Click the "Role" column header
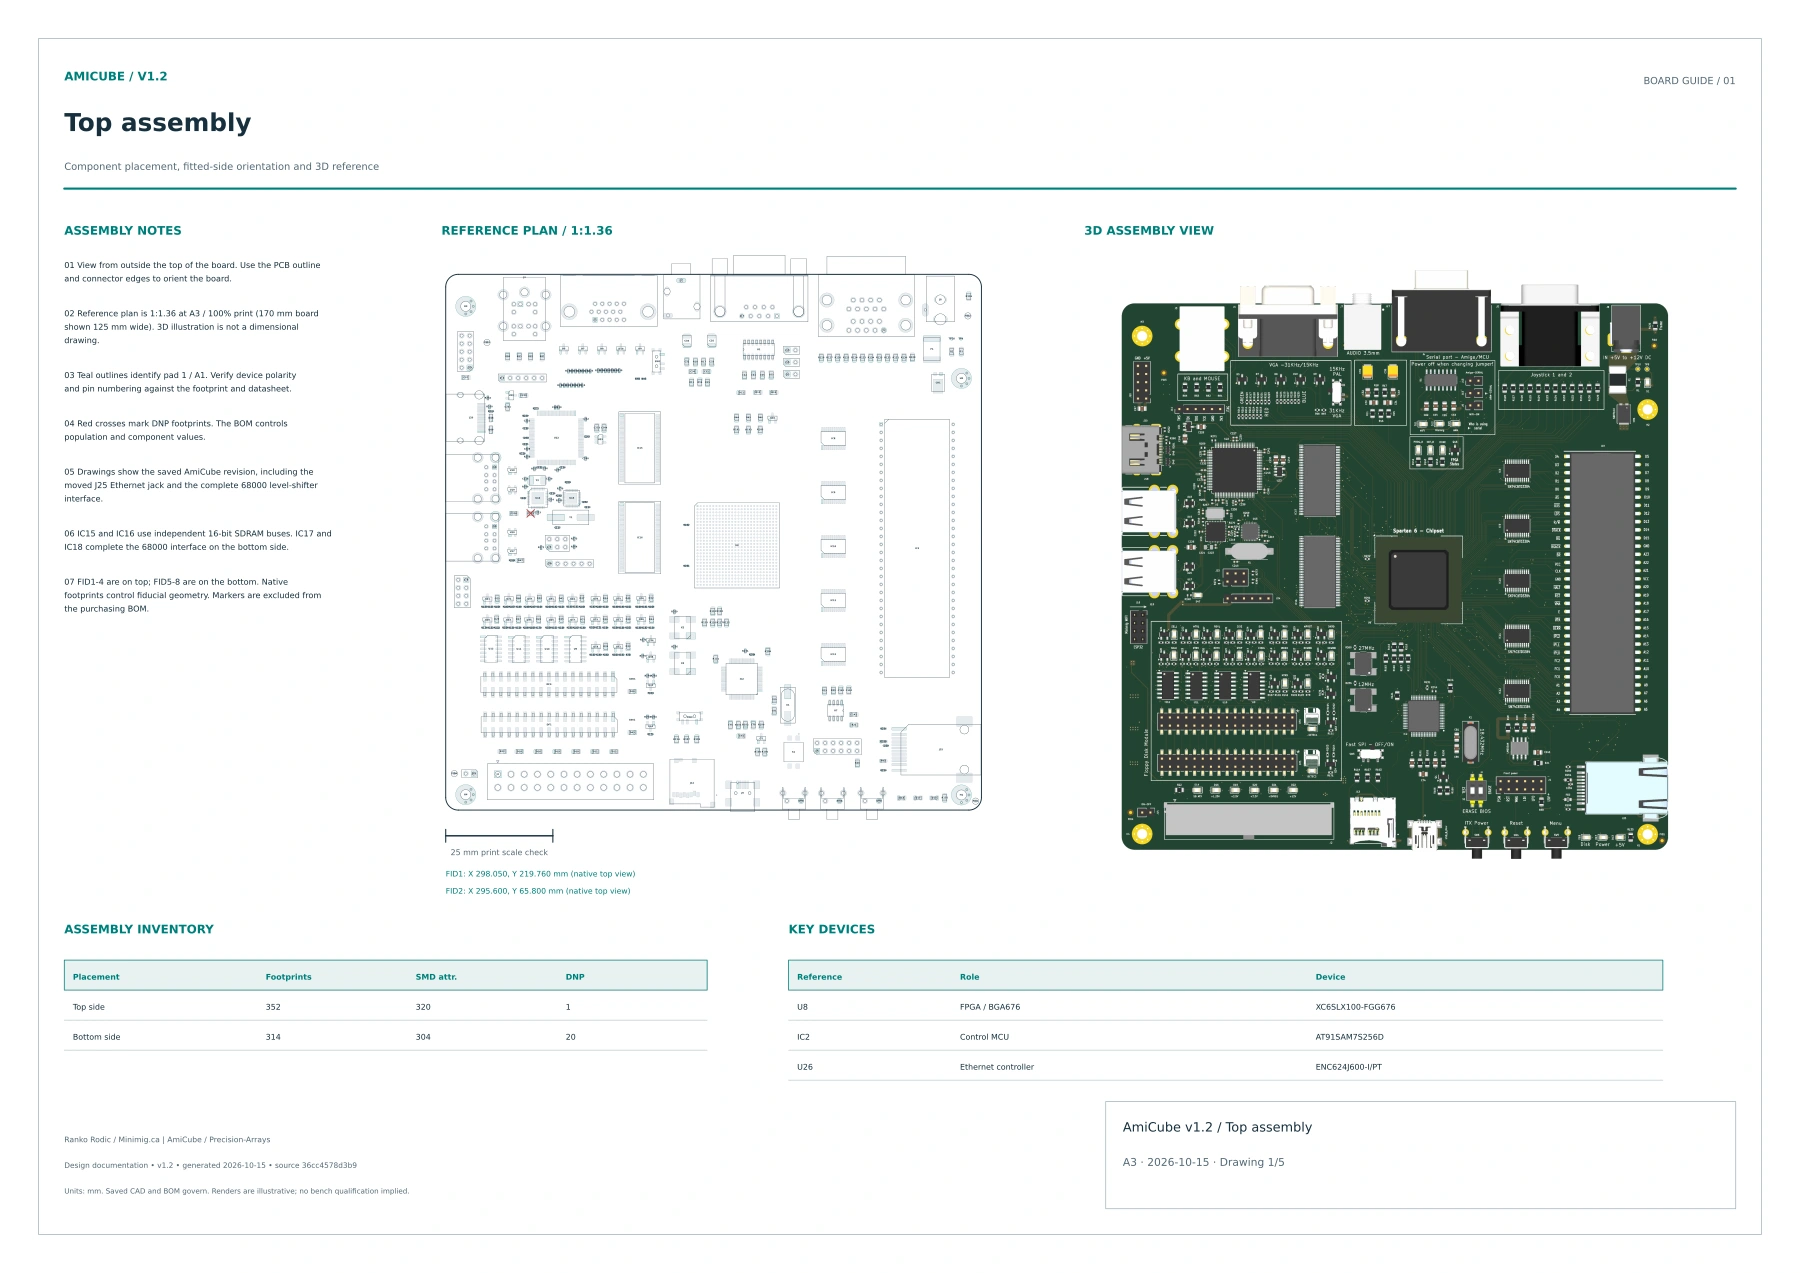 (969, 977)
